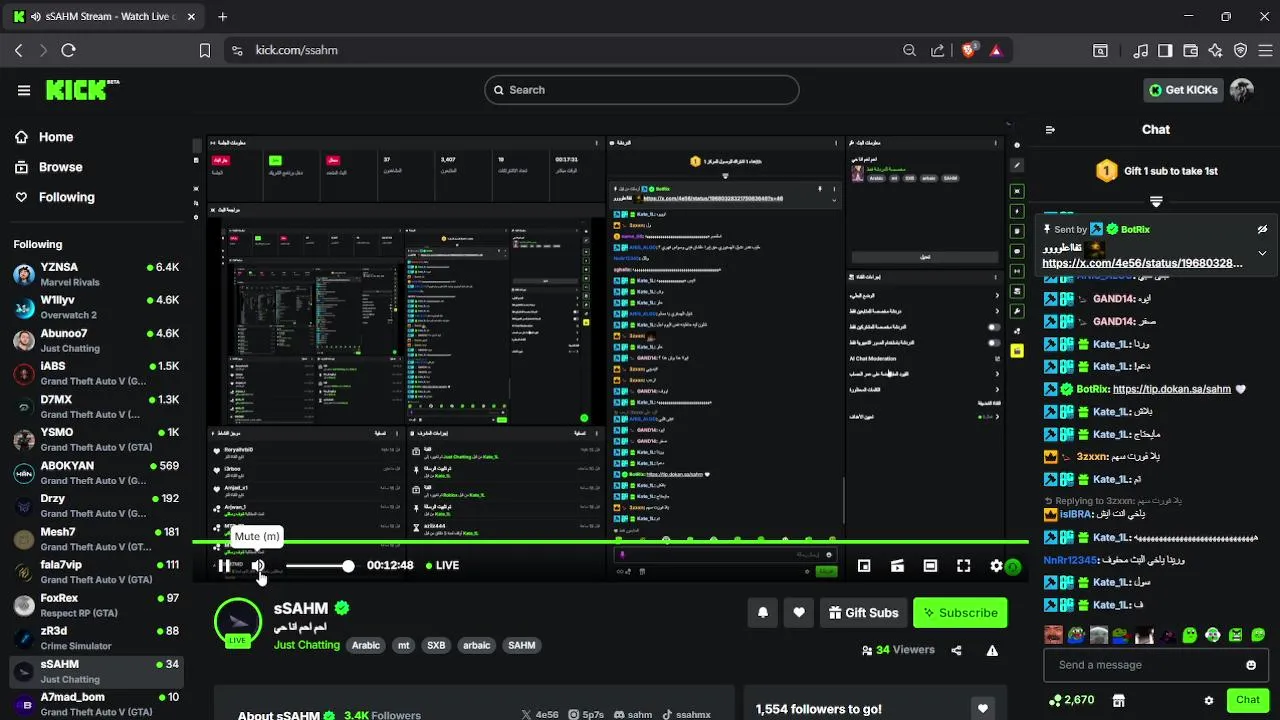The image size is (1280, 720).
Task: Click the KICK logo
Action: point(82,90)
